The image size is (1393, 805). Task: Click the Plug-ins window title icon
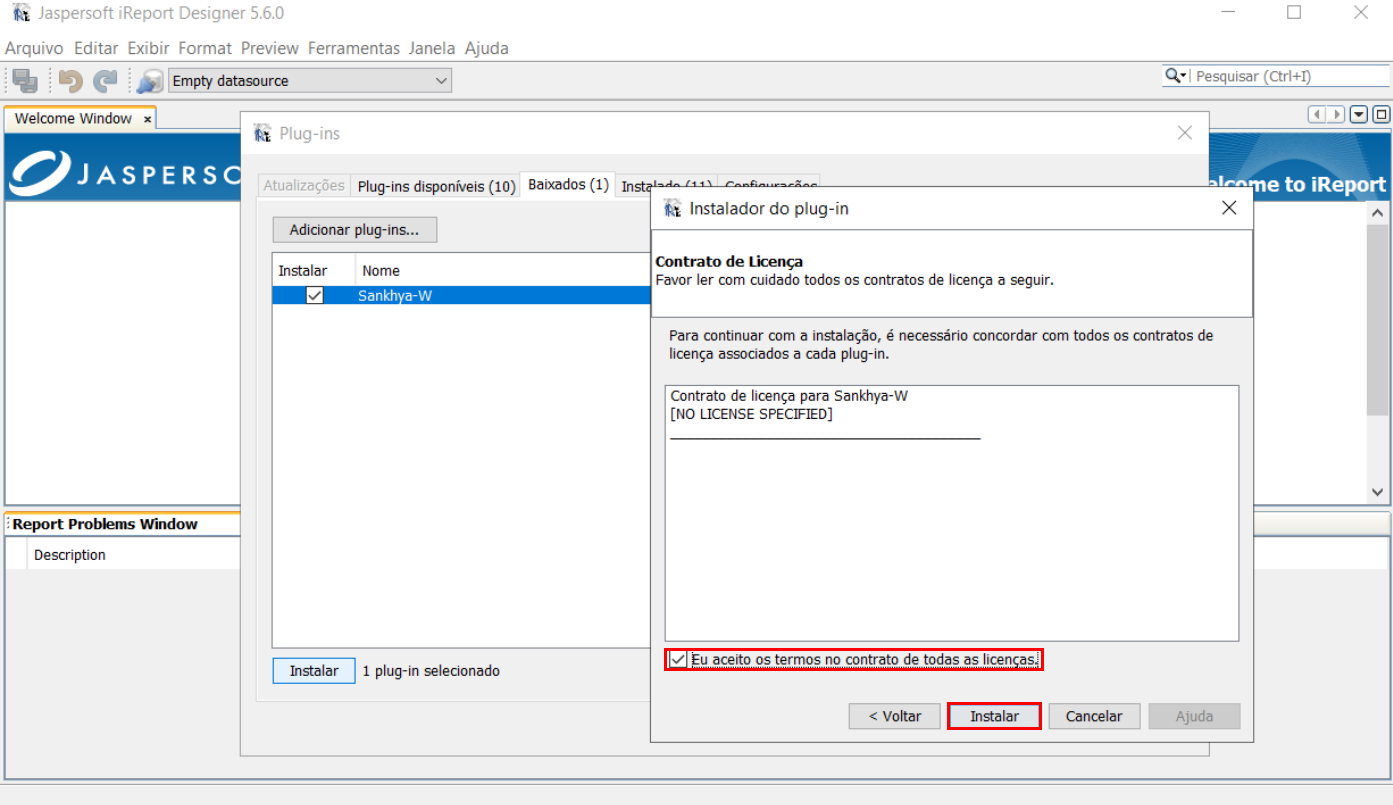(x=263, y=133)
